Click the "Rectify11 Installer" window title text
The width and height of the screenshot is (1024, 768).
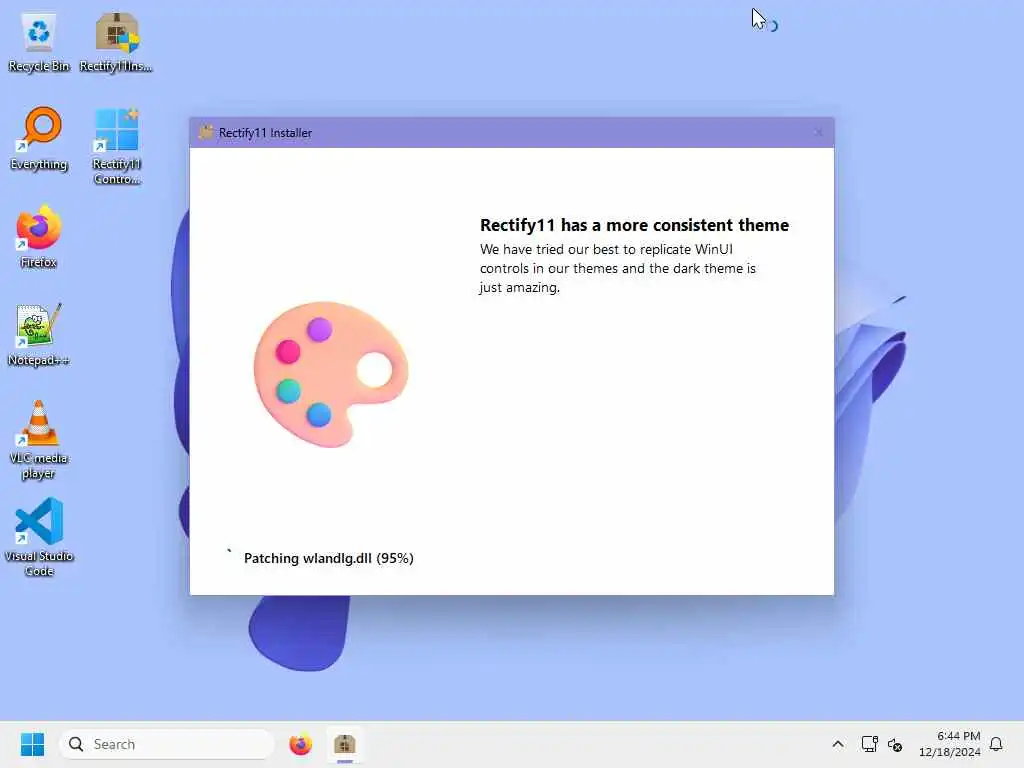[x=265, y=133]
